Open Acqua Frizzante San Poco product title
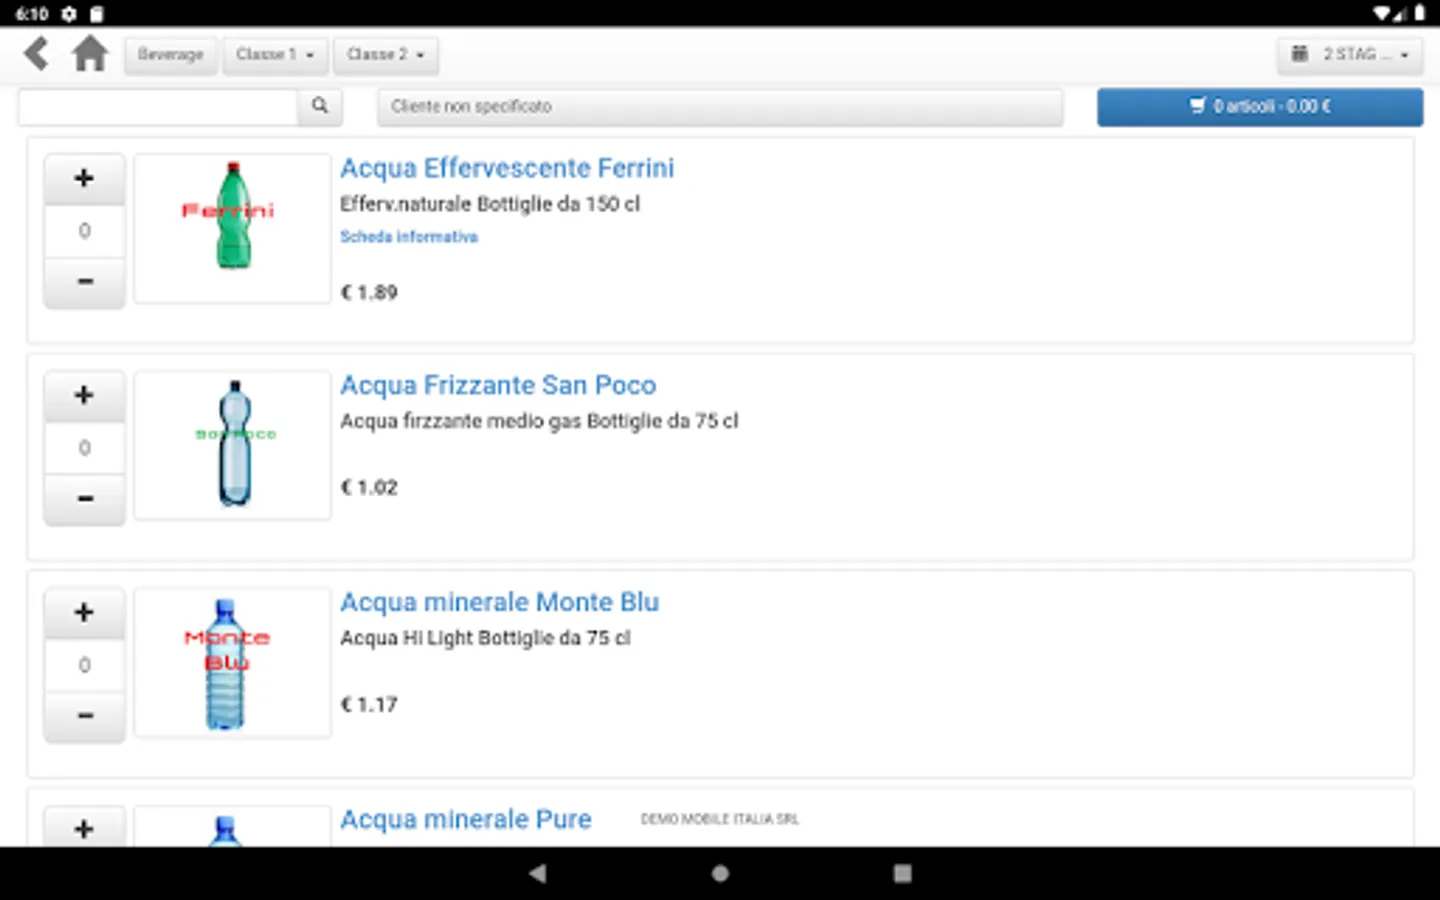Viewport: 1440px width, 900px height. click(x=498, y=385)
